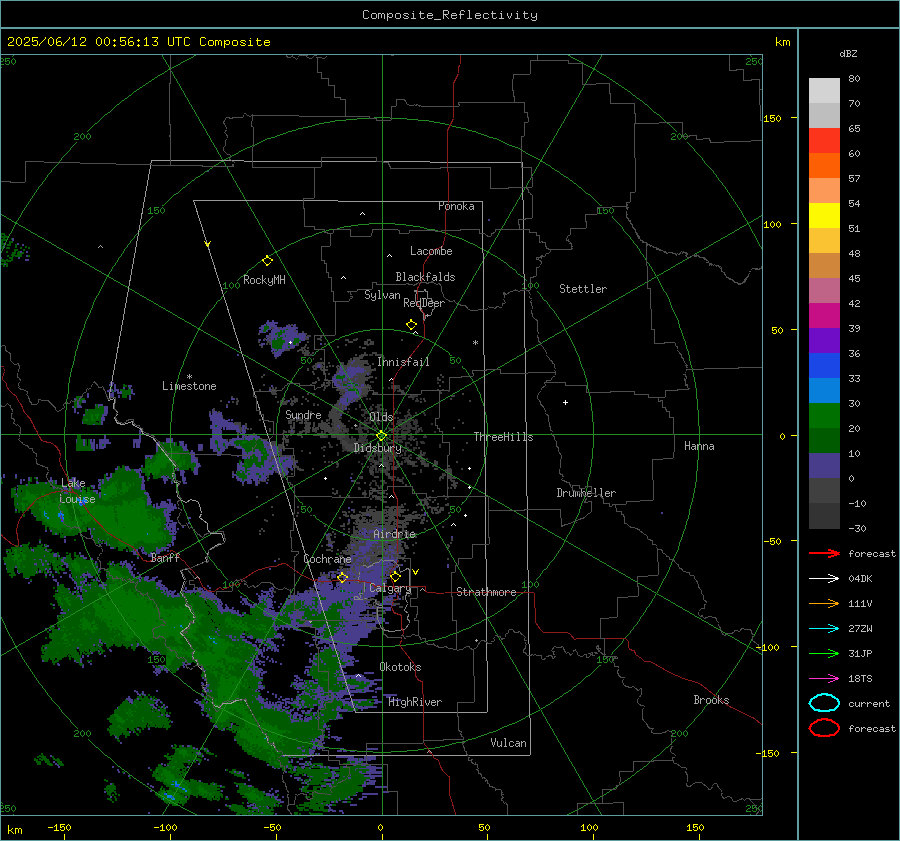
Task: Select the 80 dBZ light gray swatch
Action: click(x=824, y=90)
